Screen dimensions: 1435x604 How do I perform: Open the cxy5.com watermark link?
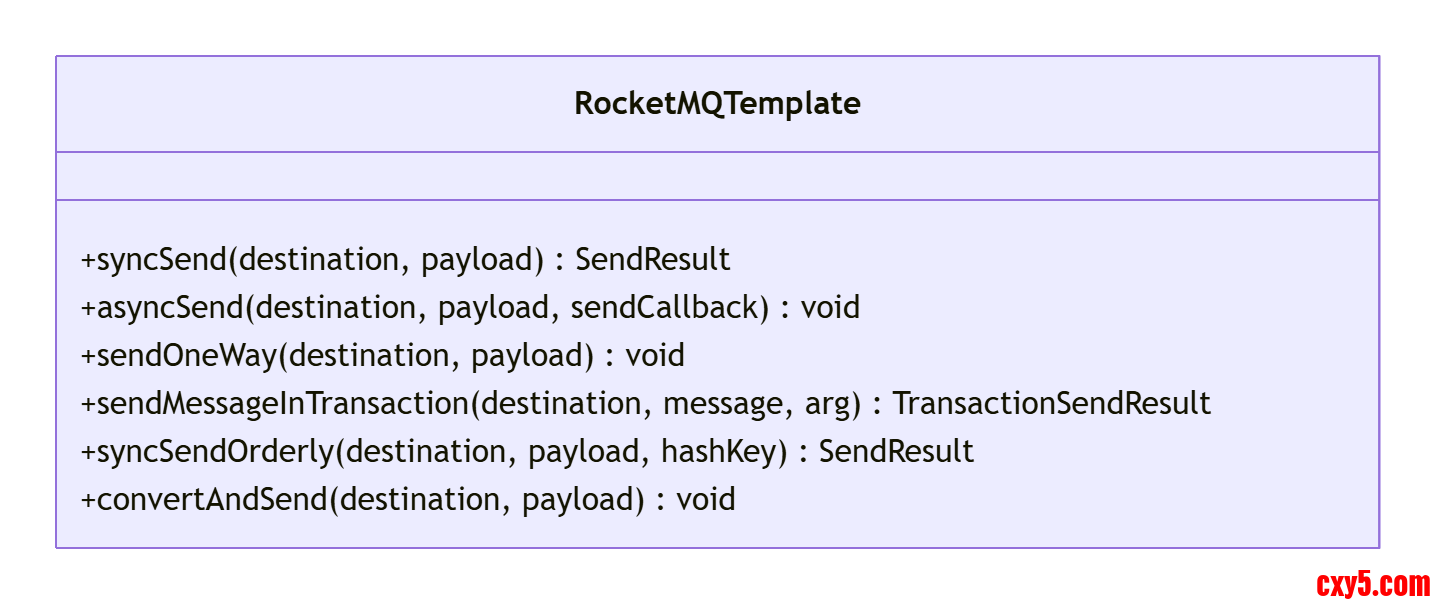[x=1373, y=584]
